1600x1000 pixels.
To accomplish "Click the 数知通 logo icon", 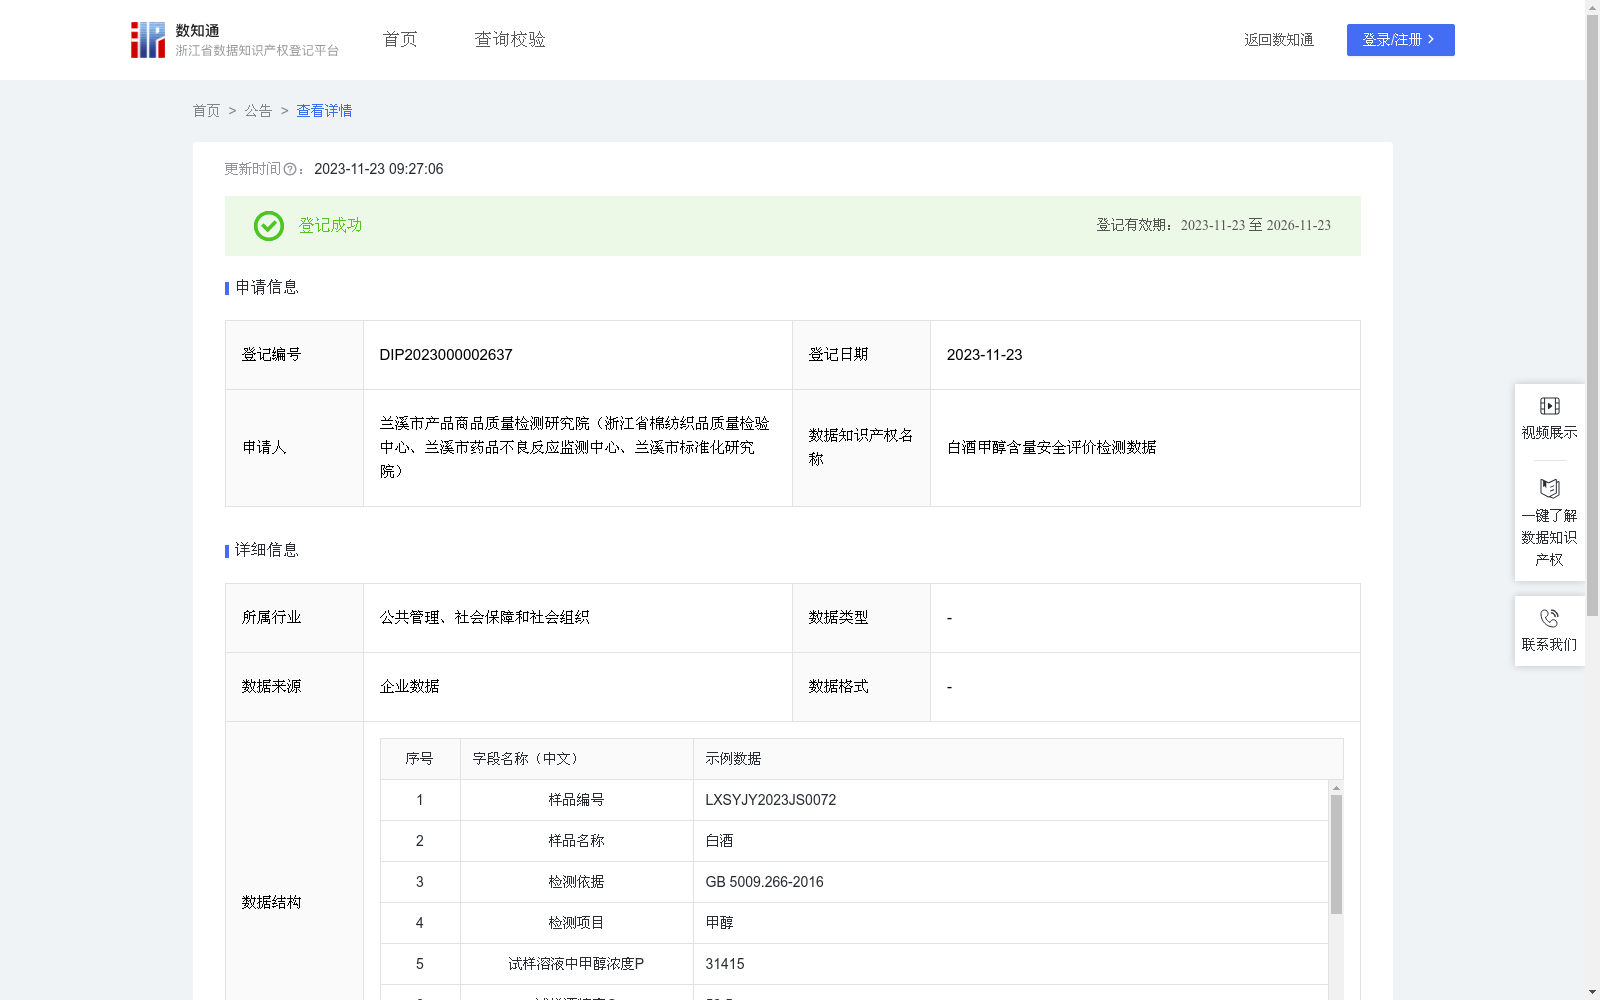I will click(148, 40).
